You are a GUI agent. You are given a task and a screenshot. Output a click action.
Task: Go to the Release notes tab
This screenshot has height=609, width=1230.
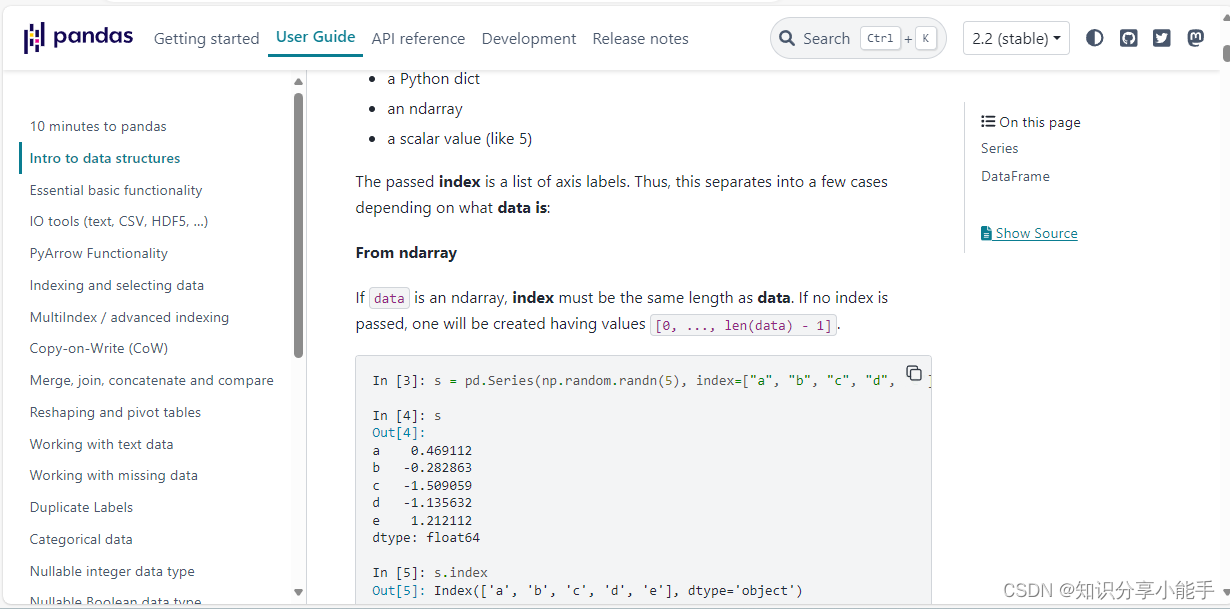[x=640, y=39]
